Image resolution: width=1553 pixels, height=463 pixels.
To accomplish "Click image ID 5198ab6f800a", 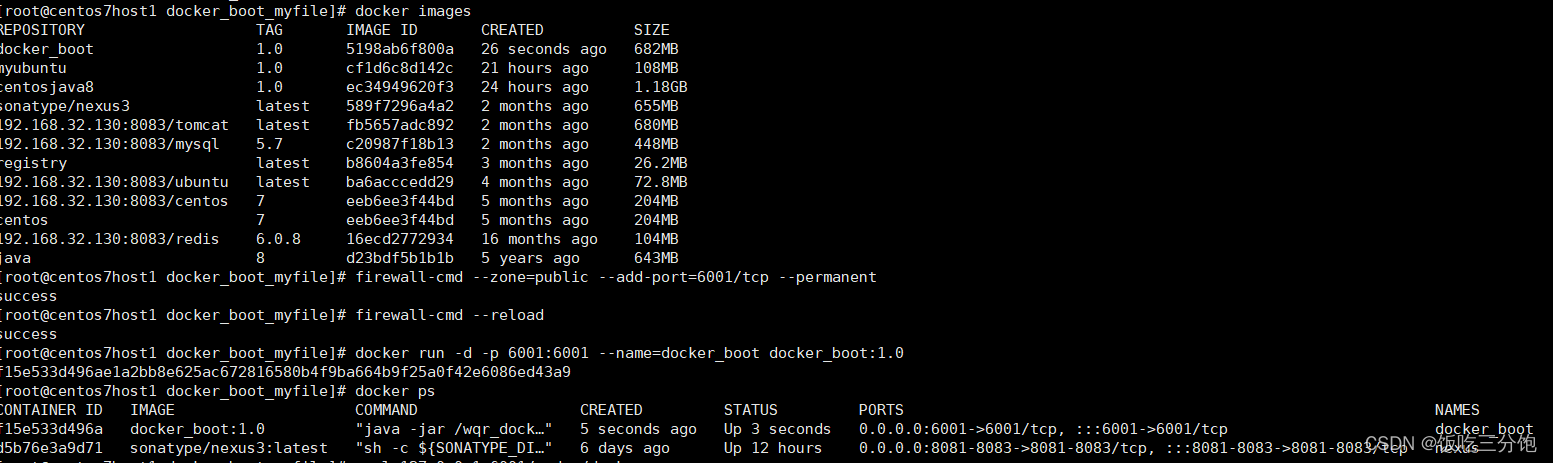I will coord(400,49).
